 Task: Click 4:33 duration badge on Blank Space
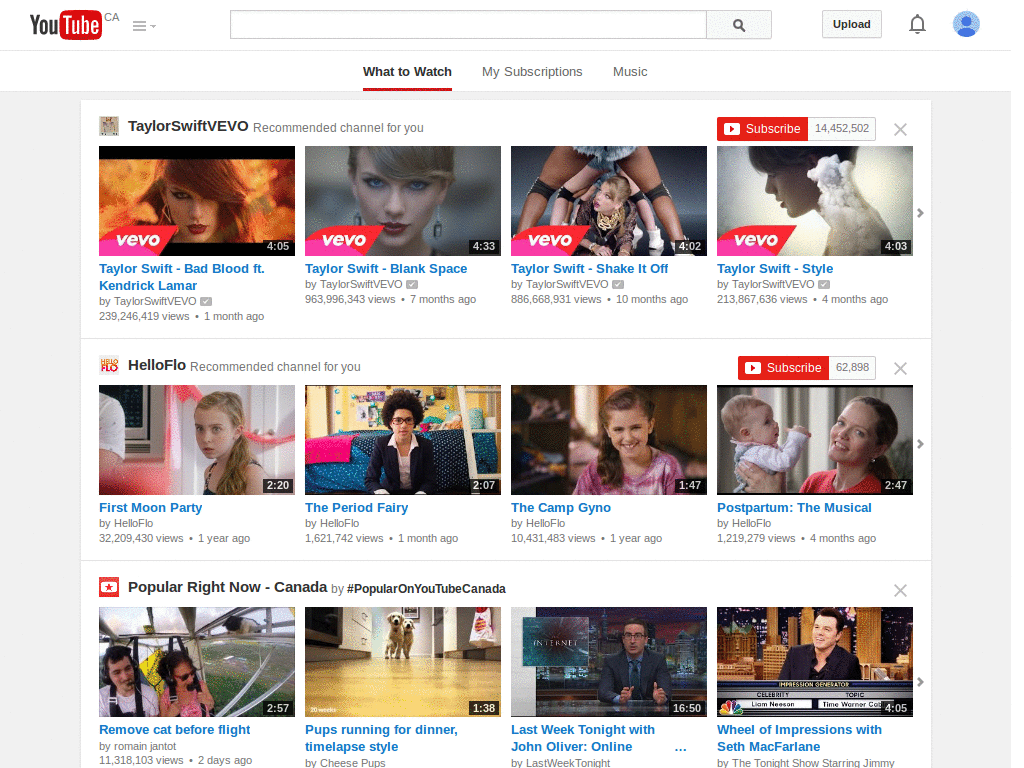coord(484,246)
